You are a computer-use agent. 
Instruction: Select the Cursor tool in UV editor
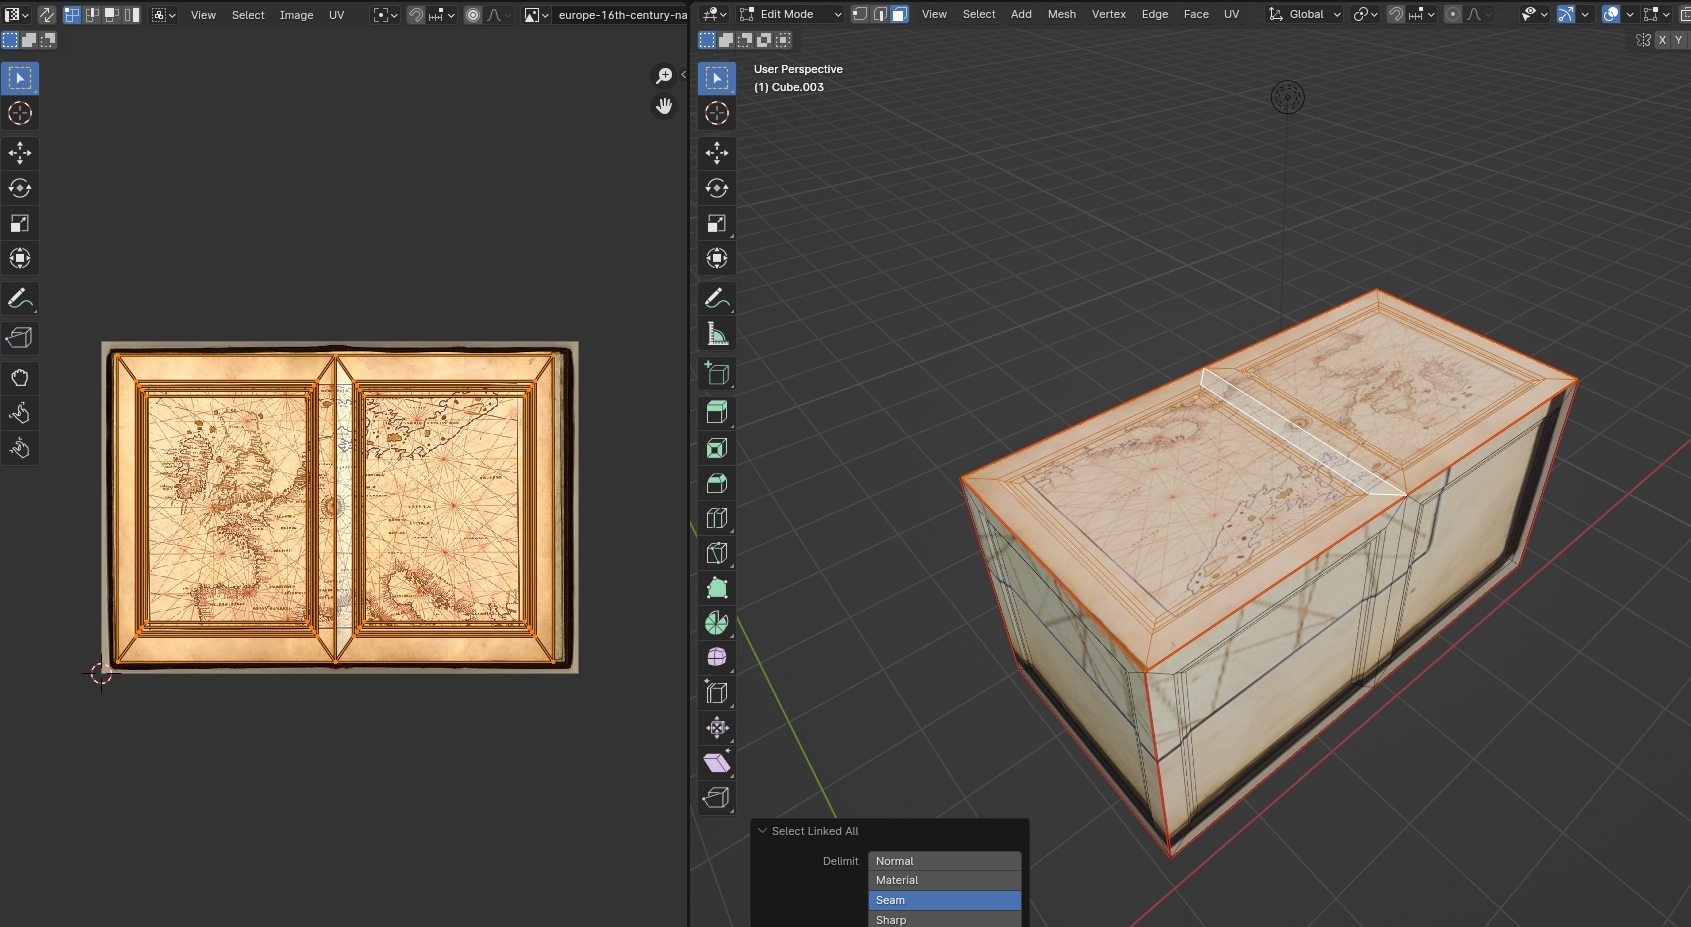pos(19,113)
